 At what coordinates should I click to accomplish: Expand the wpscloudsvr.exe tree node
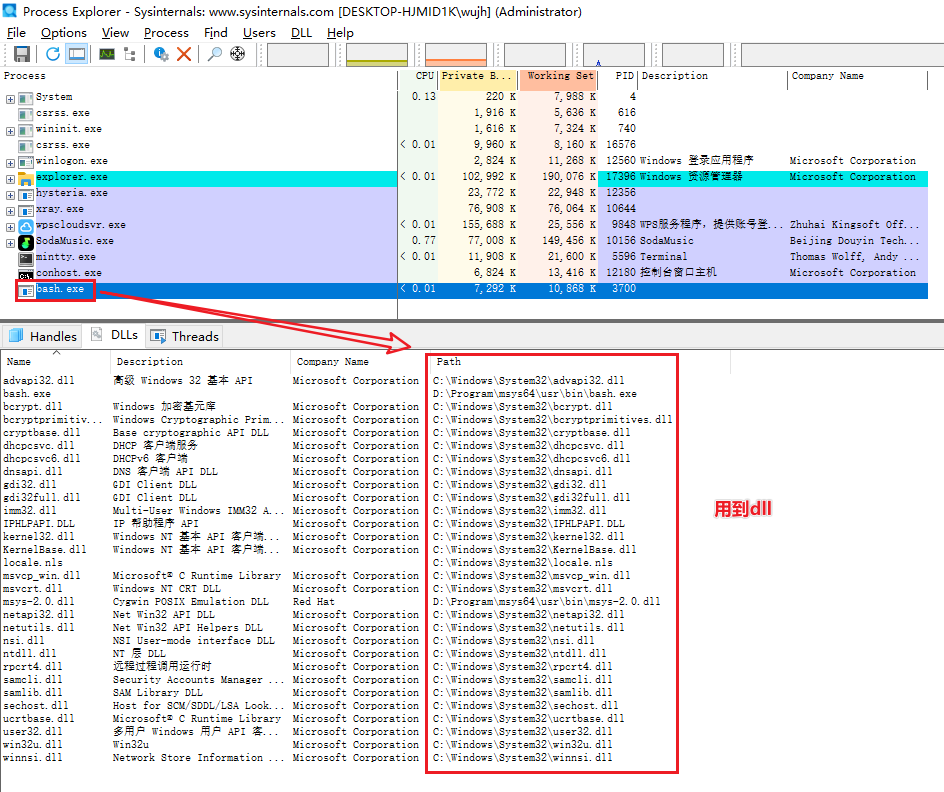click(x=10, y=227)
